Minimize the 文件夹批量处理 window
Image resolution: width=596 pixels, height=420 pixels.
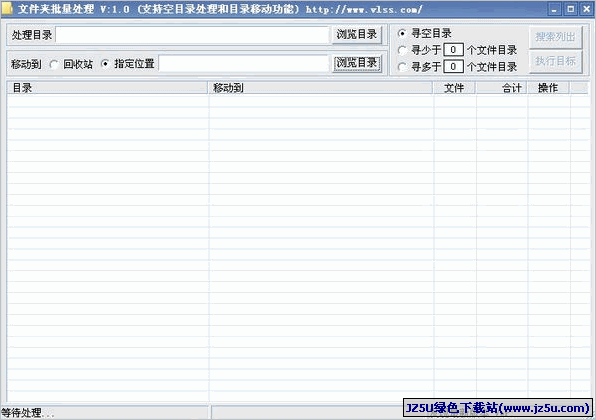(554, 9)
